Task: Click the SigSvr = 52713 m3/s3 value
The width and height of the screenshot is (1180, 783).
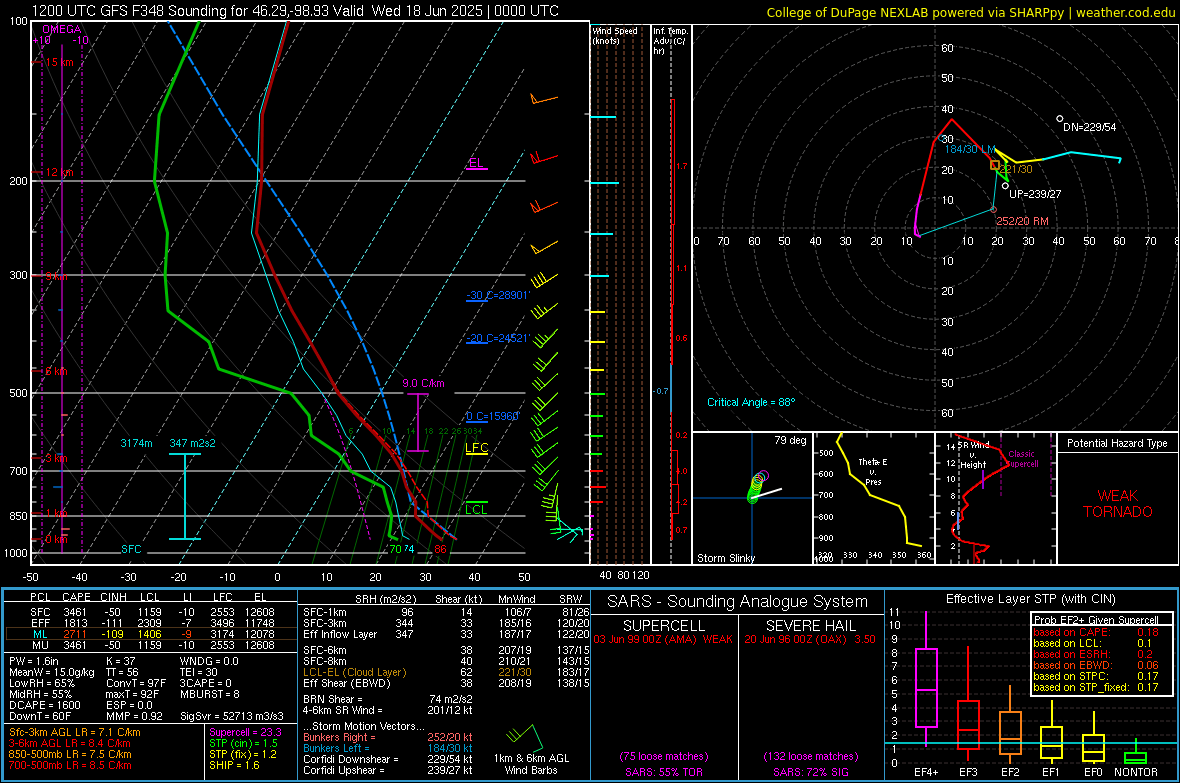Action: 232,717
